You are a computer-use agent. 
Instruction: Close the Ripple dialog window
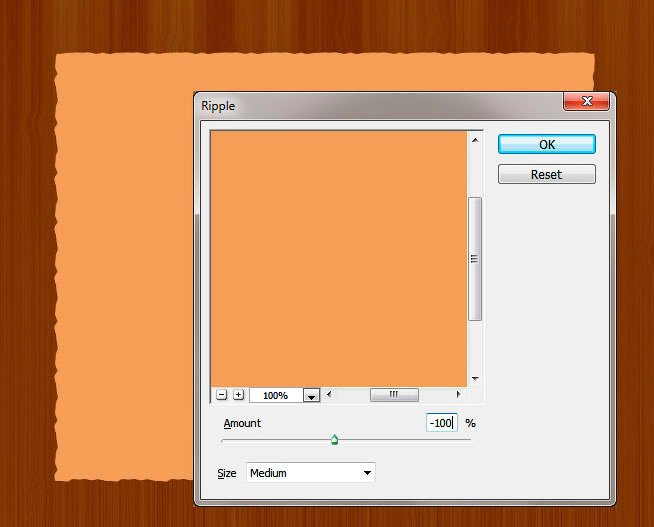pos(586,101)
